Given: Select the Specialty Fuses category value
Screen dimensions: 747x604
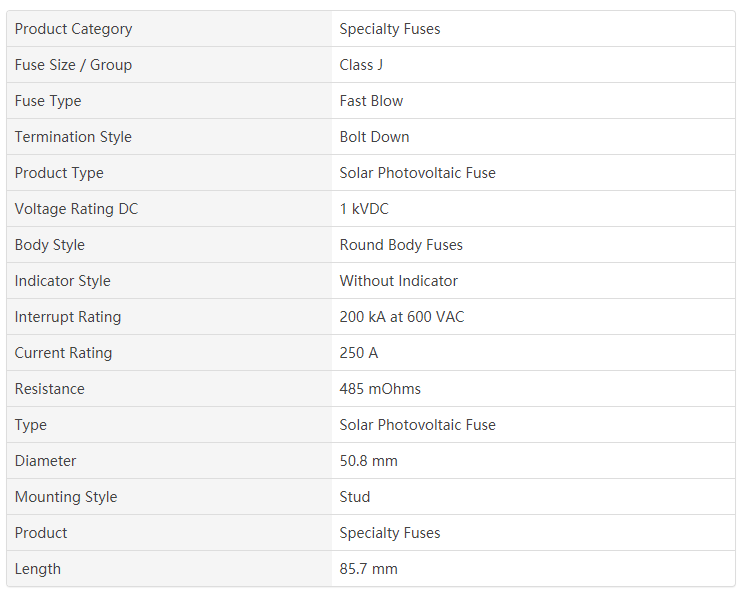Looking at the screenshot, I should [390, 29].
